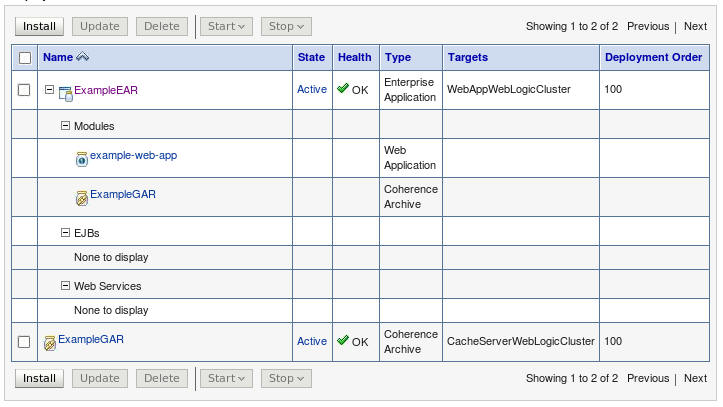Sort by the Targets column header
723x407 pixels.
(468, 58)
